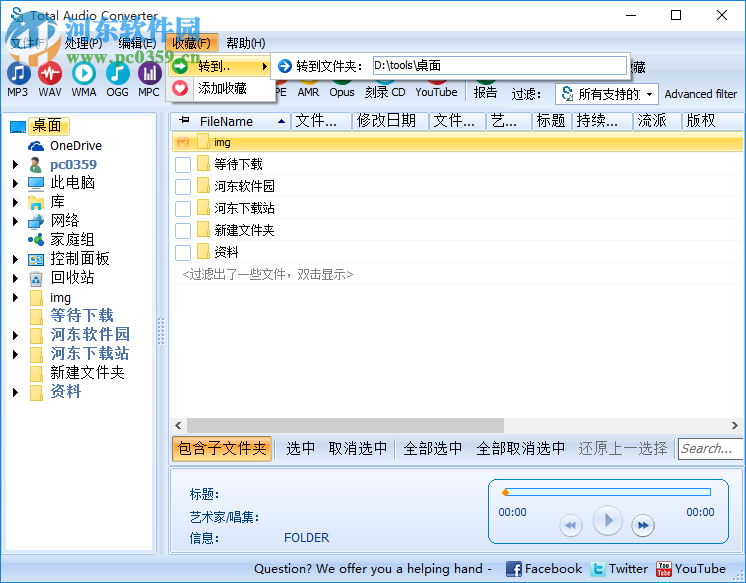Open Twitter link in status bar
Viewport: 746px width, 583px height.
pos(619,569)
